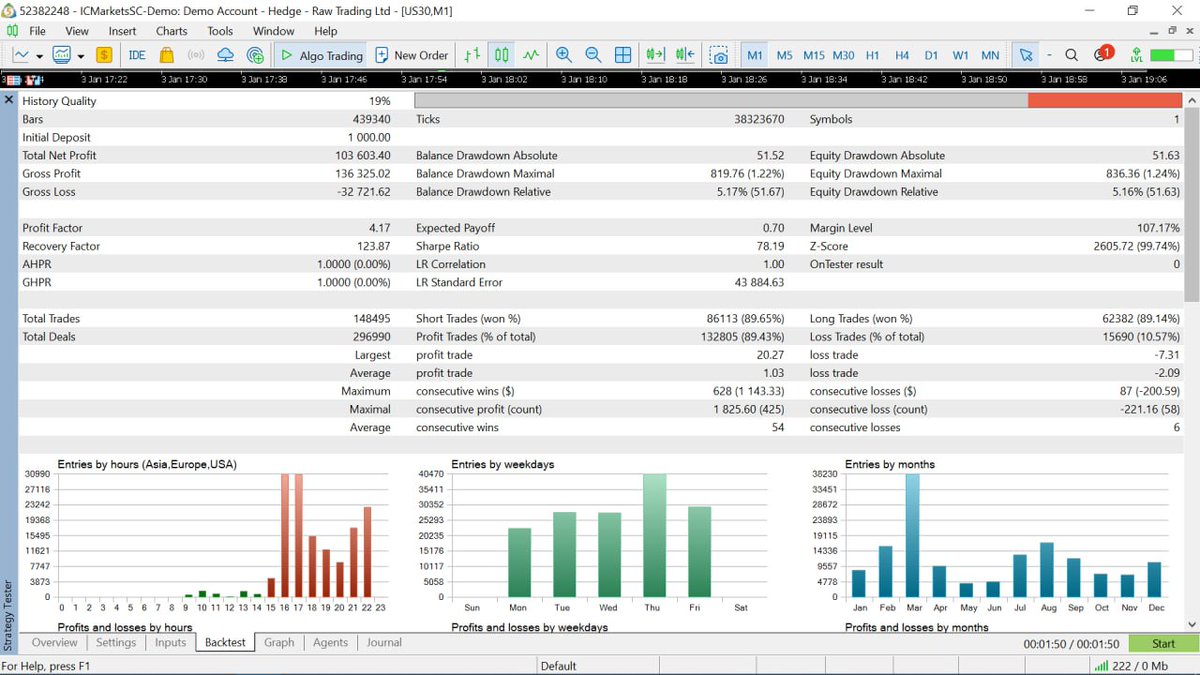Close the Strategy Tester panel
The image size is (1200, 675).
(9, 100)
